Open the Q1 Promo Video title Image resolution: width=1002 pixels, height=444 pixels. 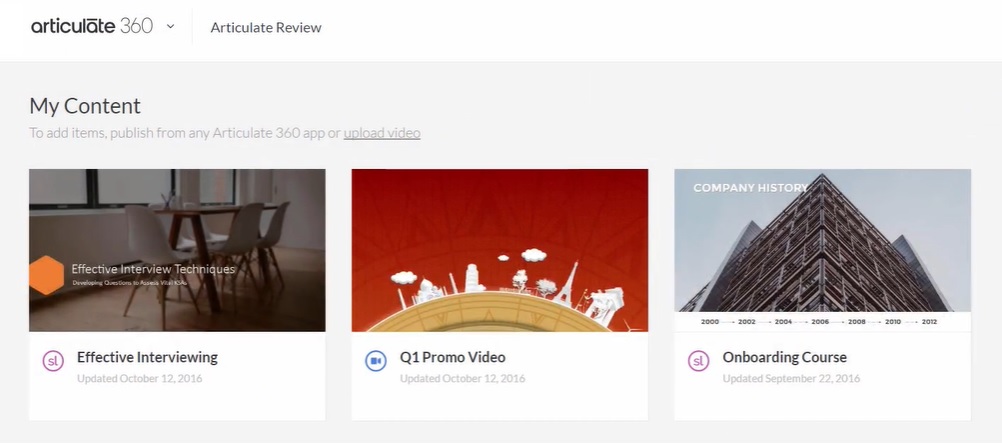pyautogui.click(x=452, y=357)
